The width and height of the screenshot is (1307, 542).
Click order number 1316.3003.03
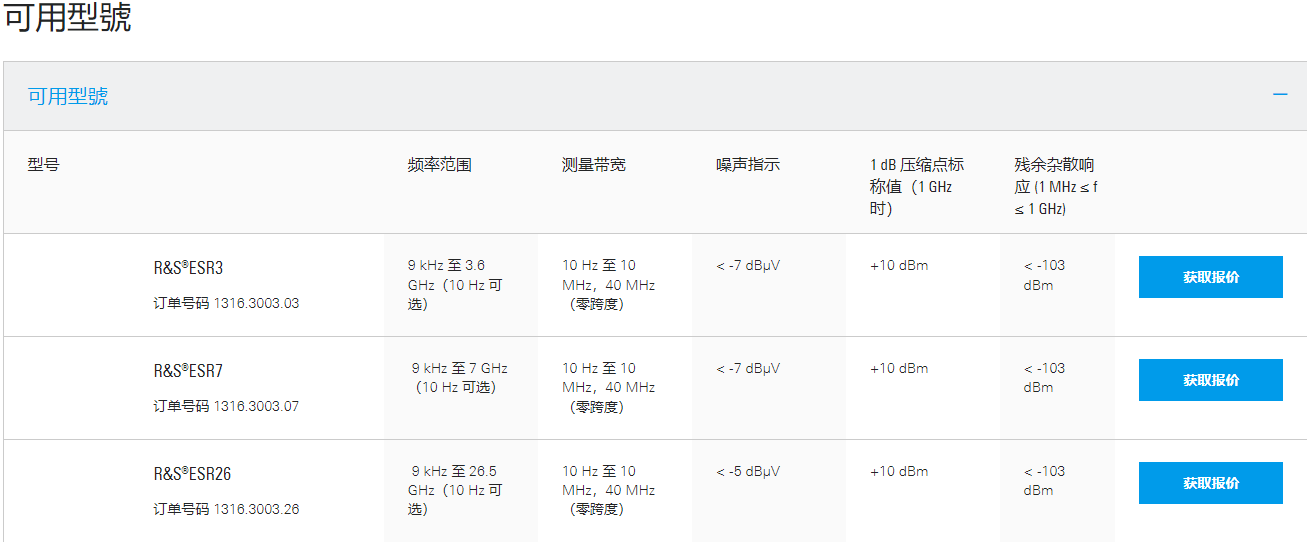[226, 303]
